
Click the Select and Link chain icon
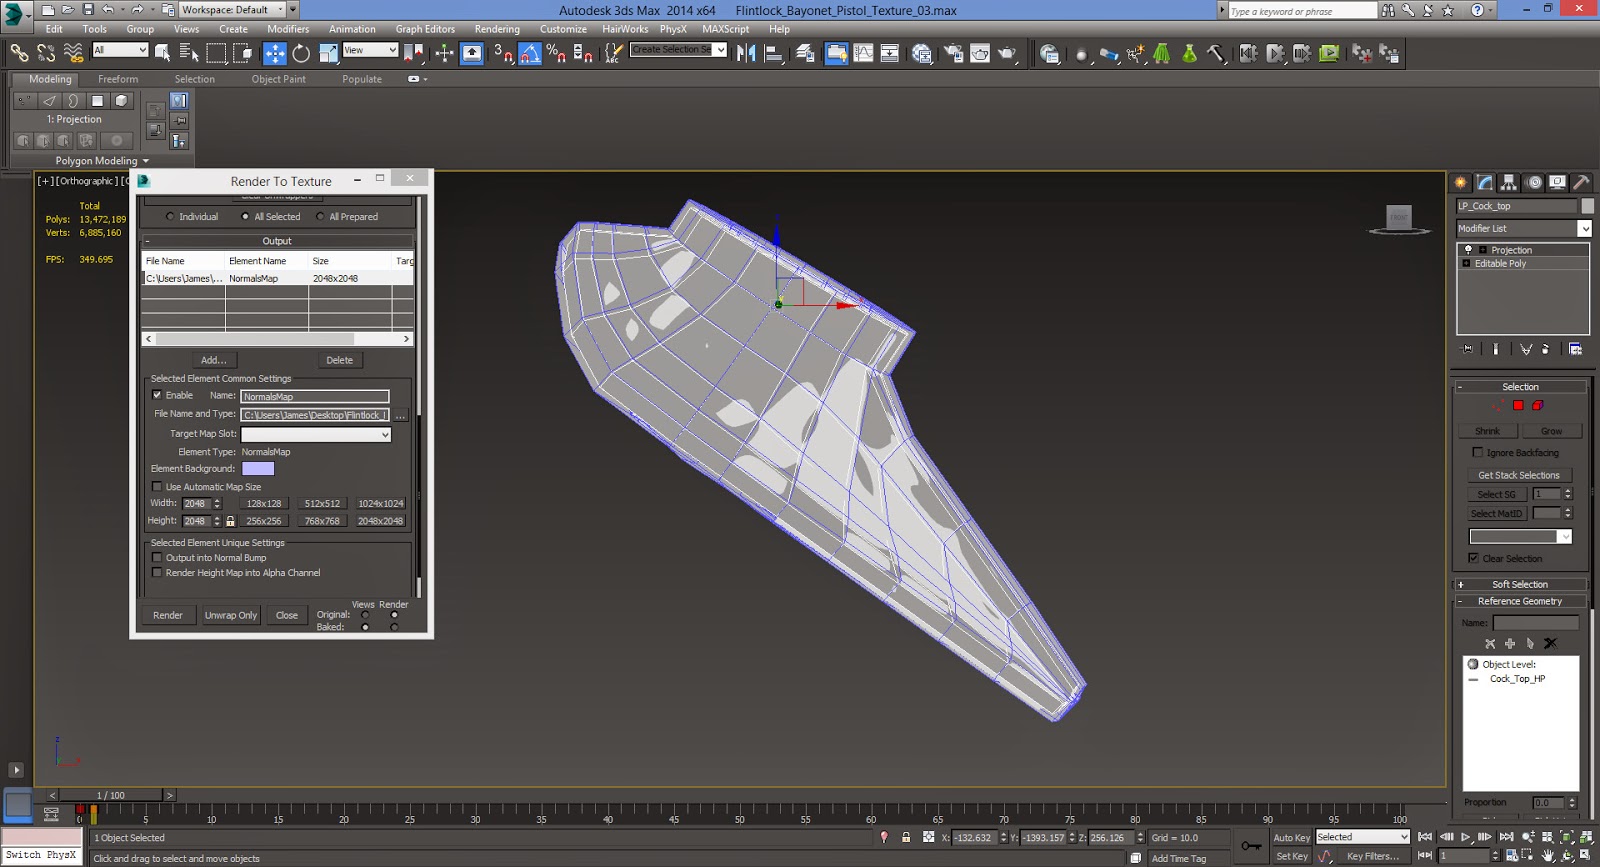[19, 53]
